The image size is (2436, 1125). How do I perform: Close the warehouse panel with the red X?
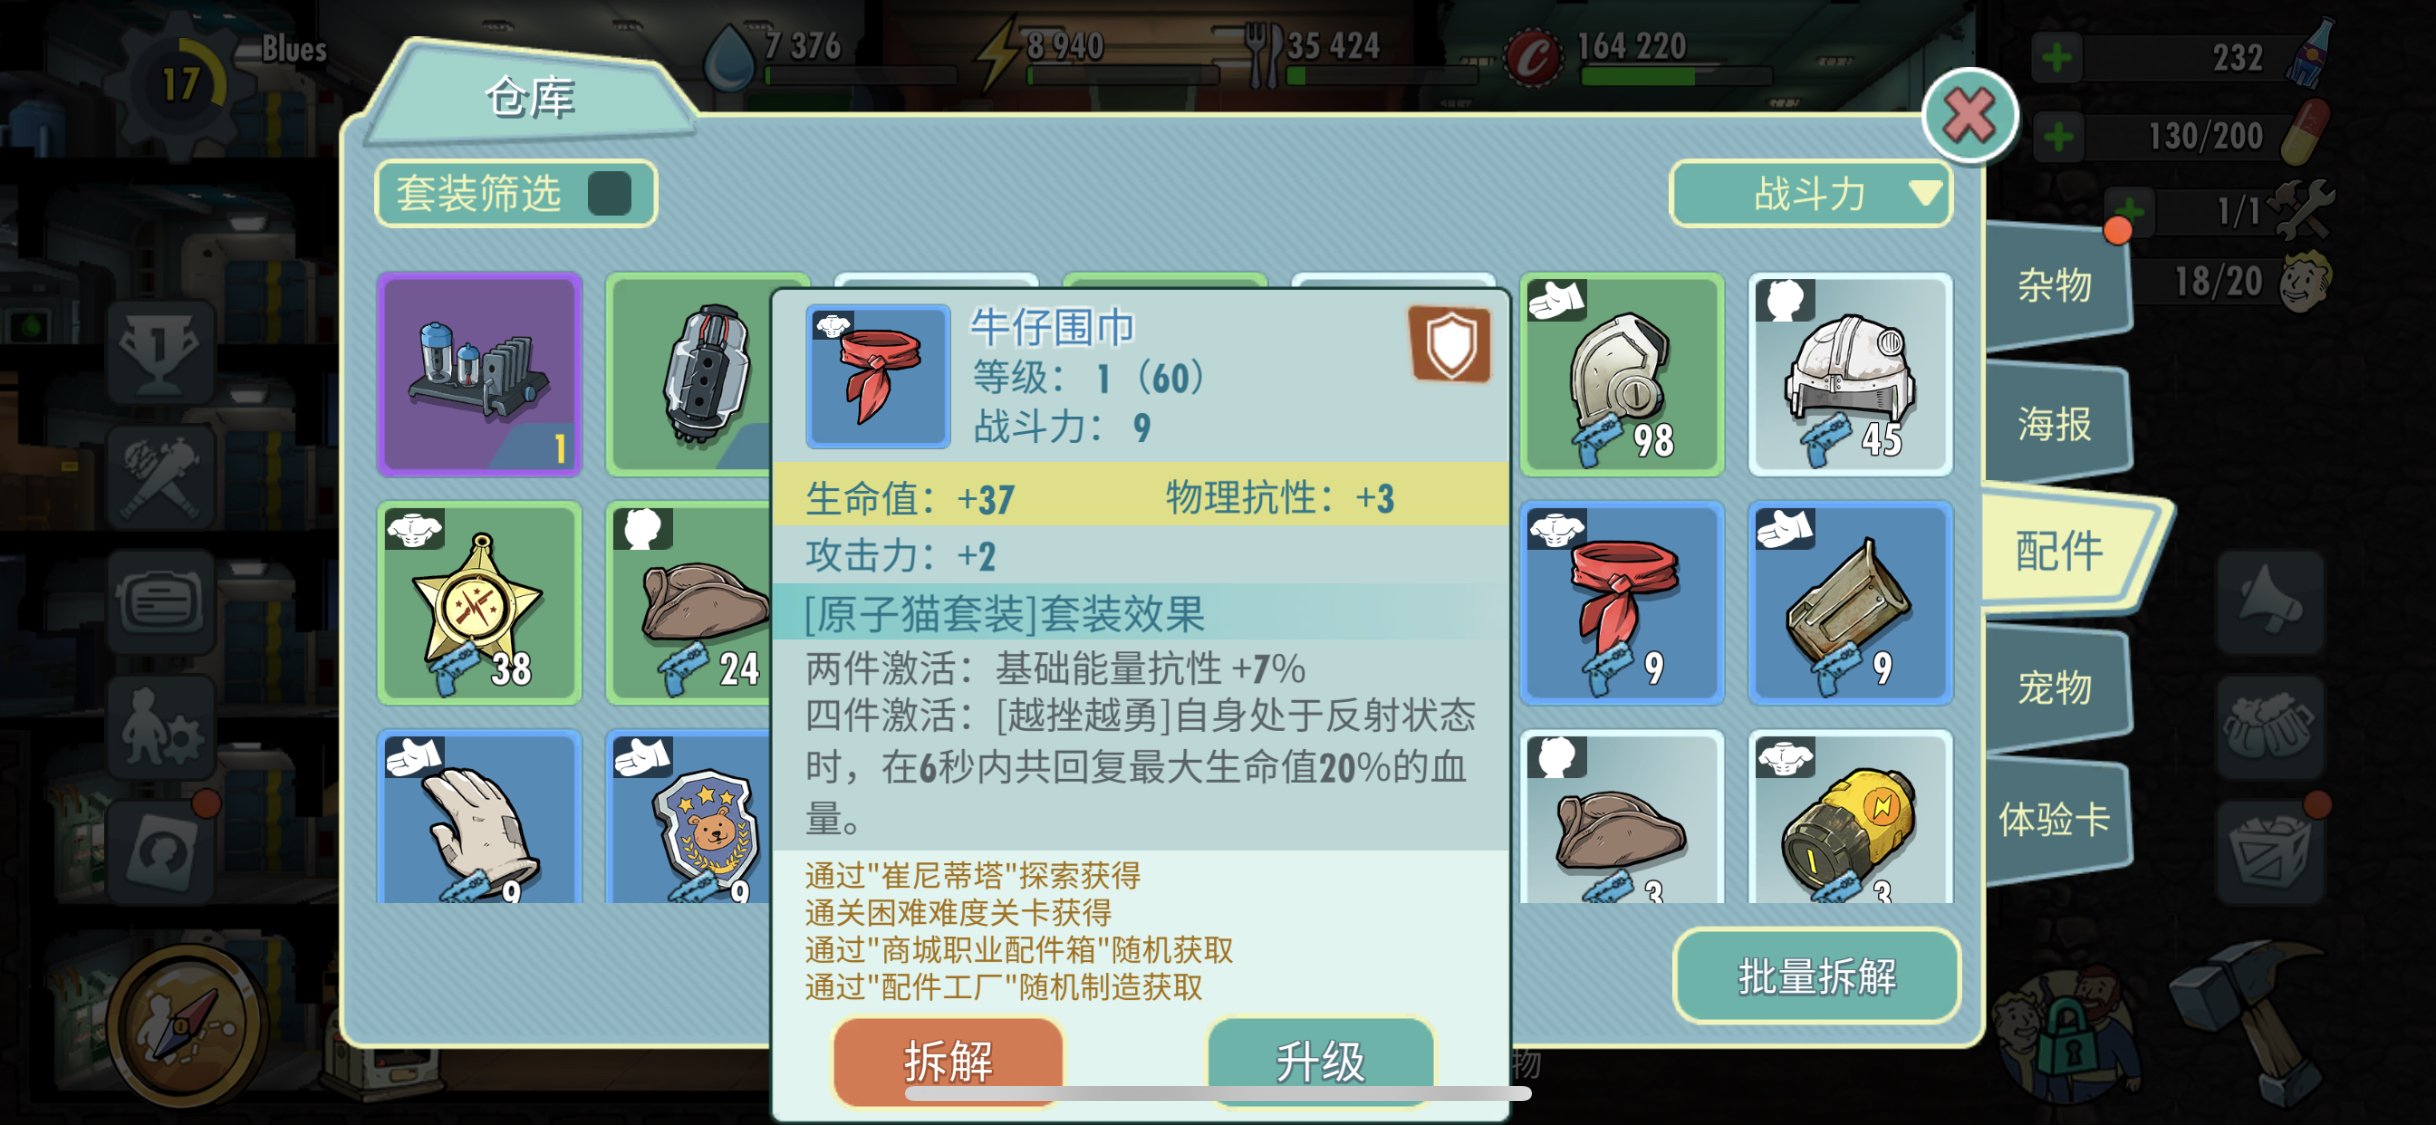tap(1969, 116)
